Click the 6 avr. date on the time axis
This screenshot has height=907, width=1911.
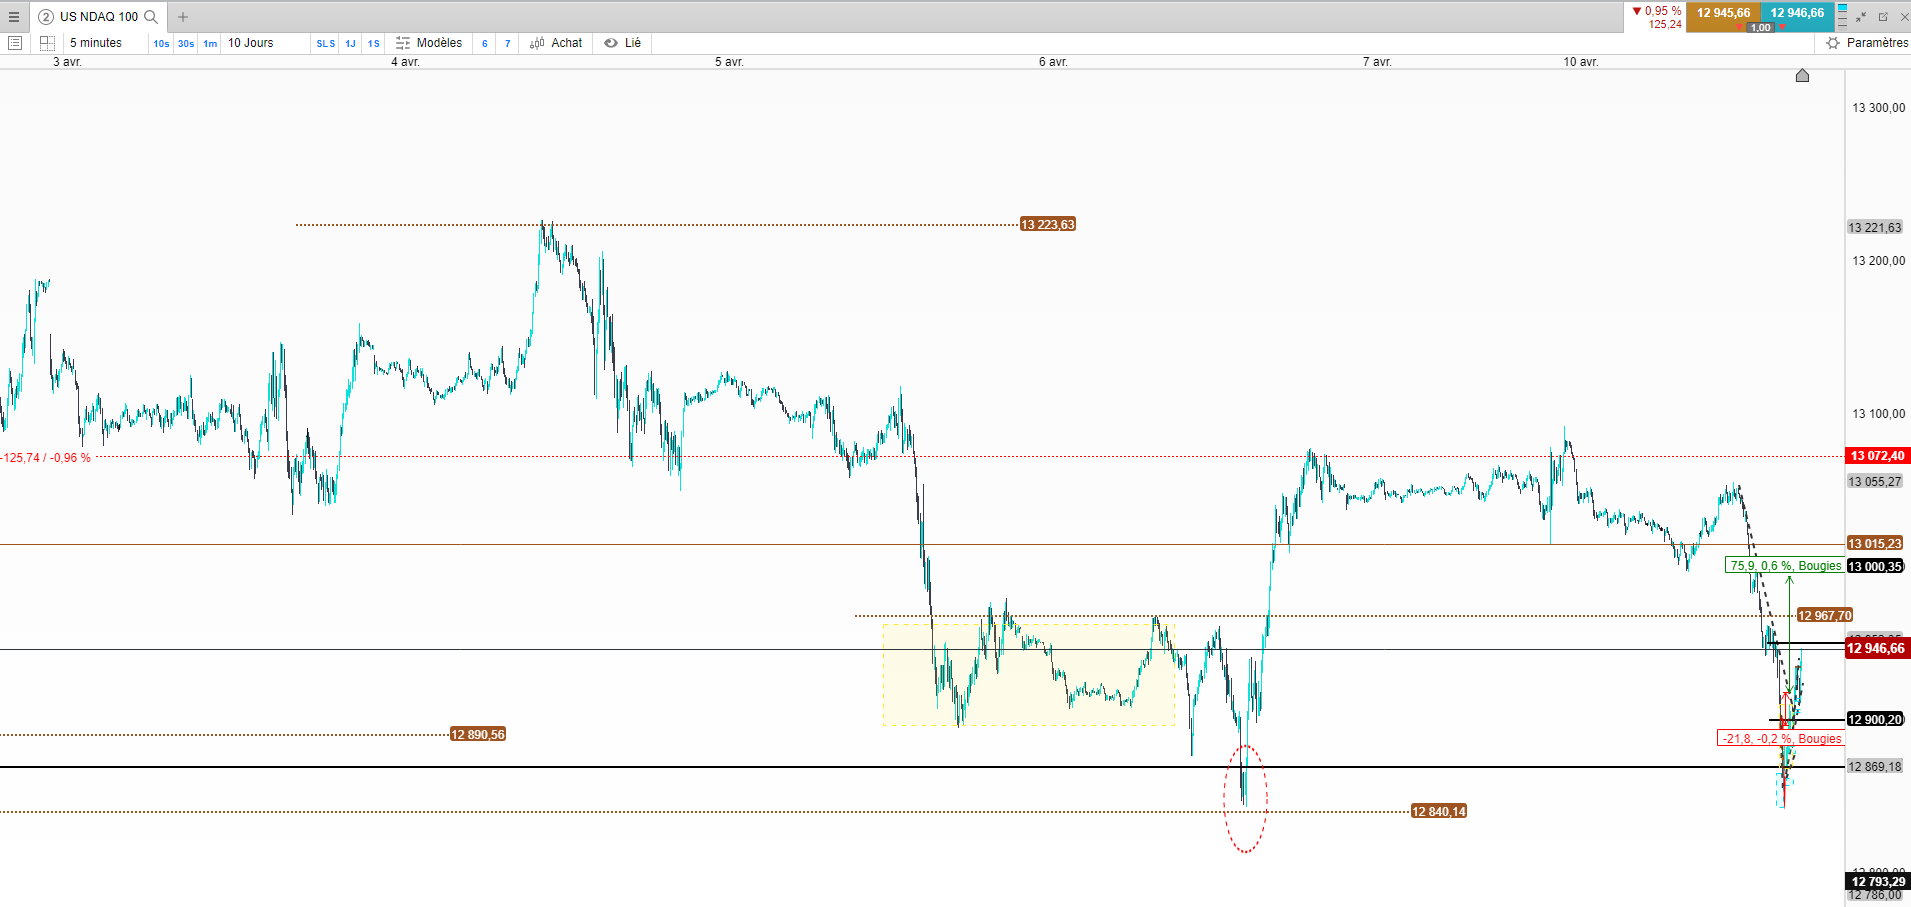[x=1053, y=62]
